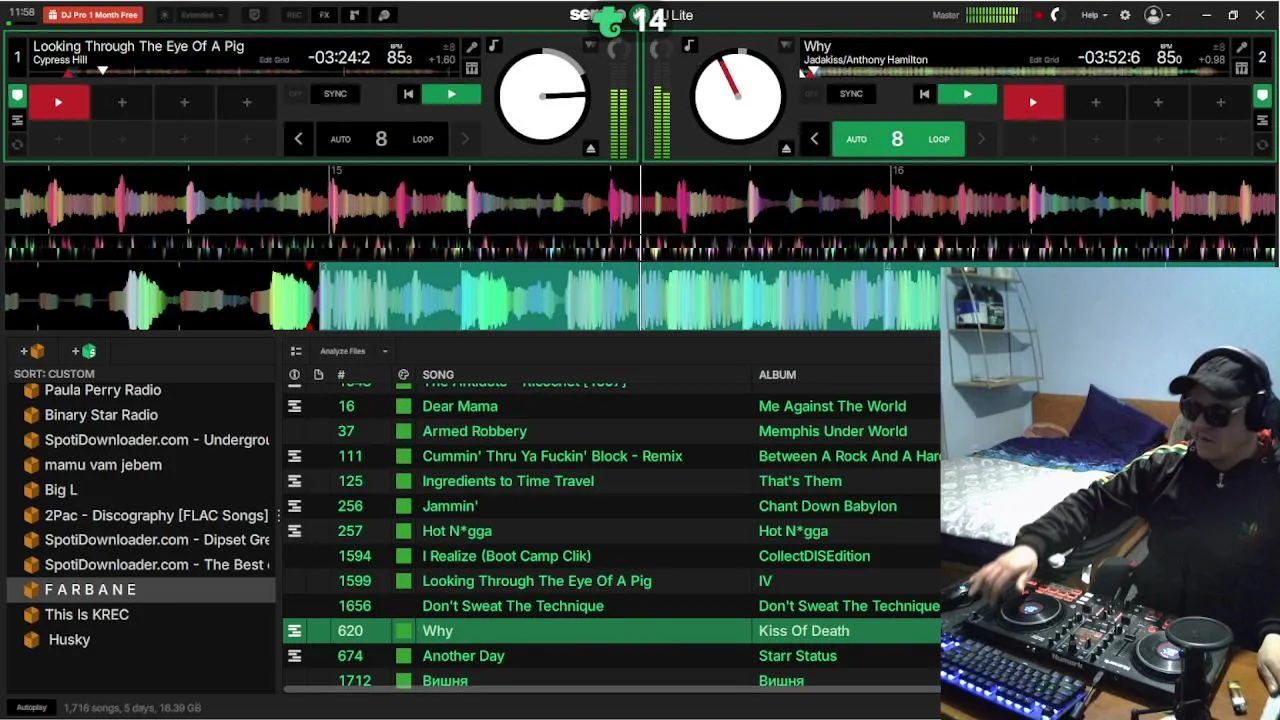This screenshot has width=1280, height=720.
Task: Change the ±8 pitch range on deck 1
Action: tap(449, 47)
